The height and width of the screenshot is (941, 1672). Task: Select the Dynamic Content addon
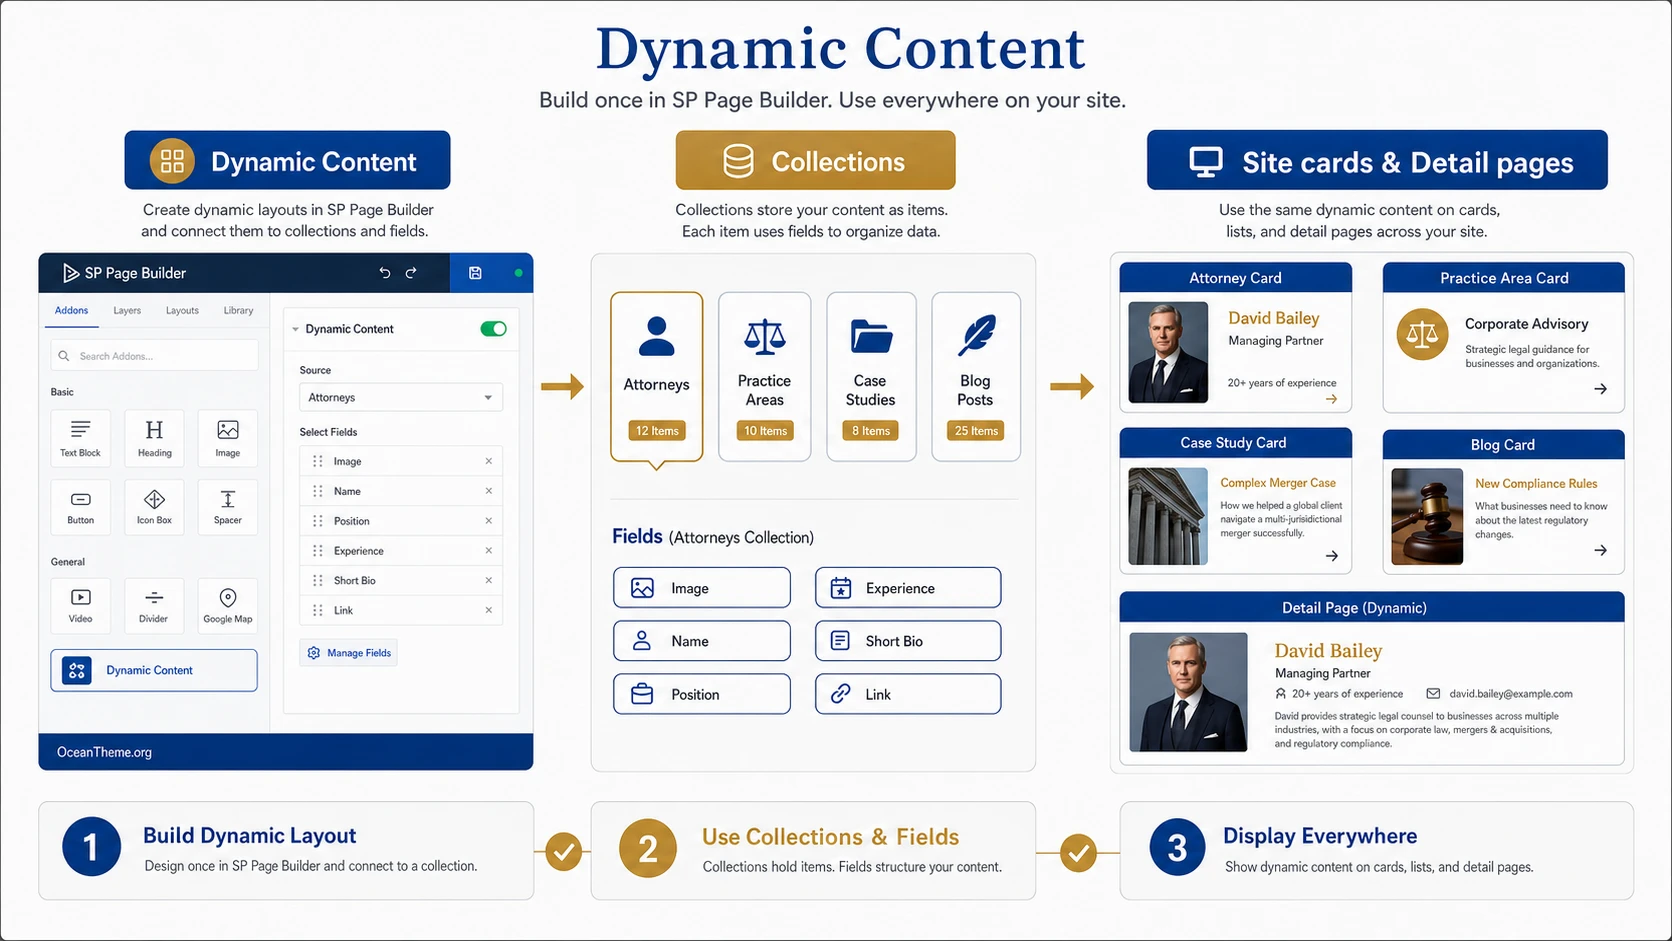click(x=154, y=670)
